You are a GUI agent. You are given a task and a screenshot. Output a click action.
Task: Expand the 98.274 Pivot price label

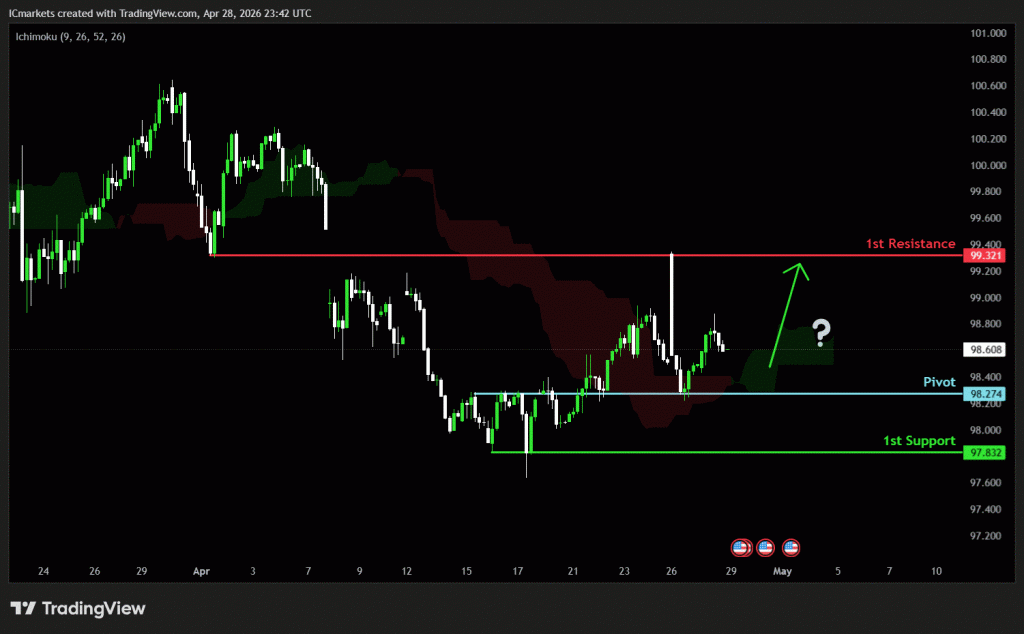click(x=983, y=394)
